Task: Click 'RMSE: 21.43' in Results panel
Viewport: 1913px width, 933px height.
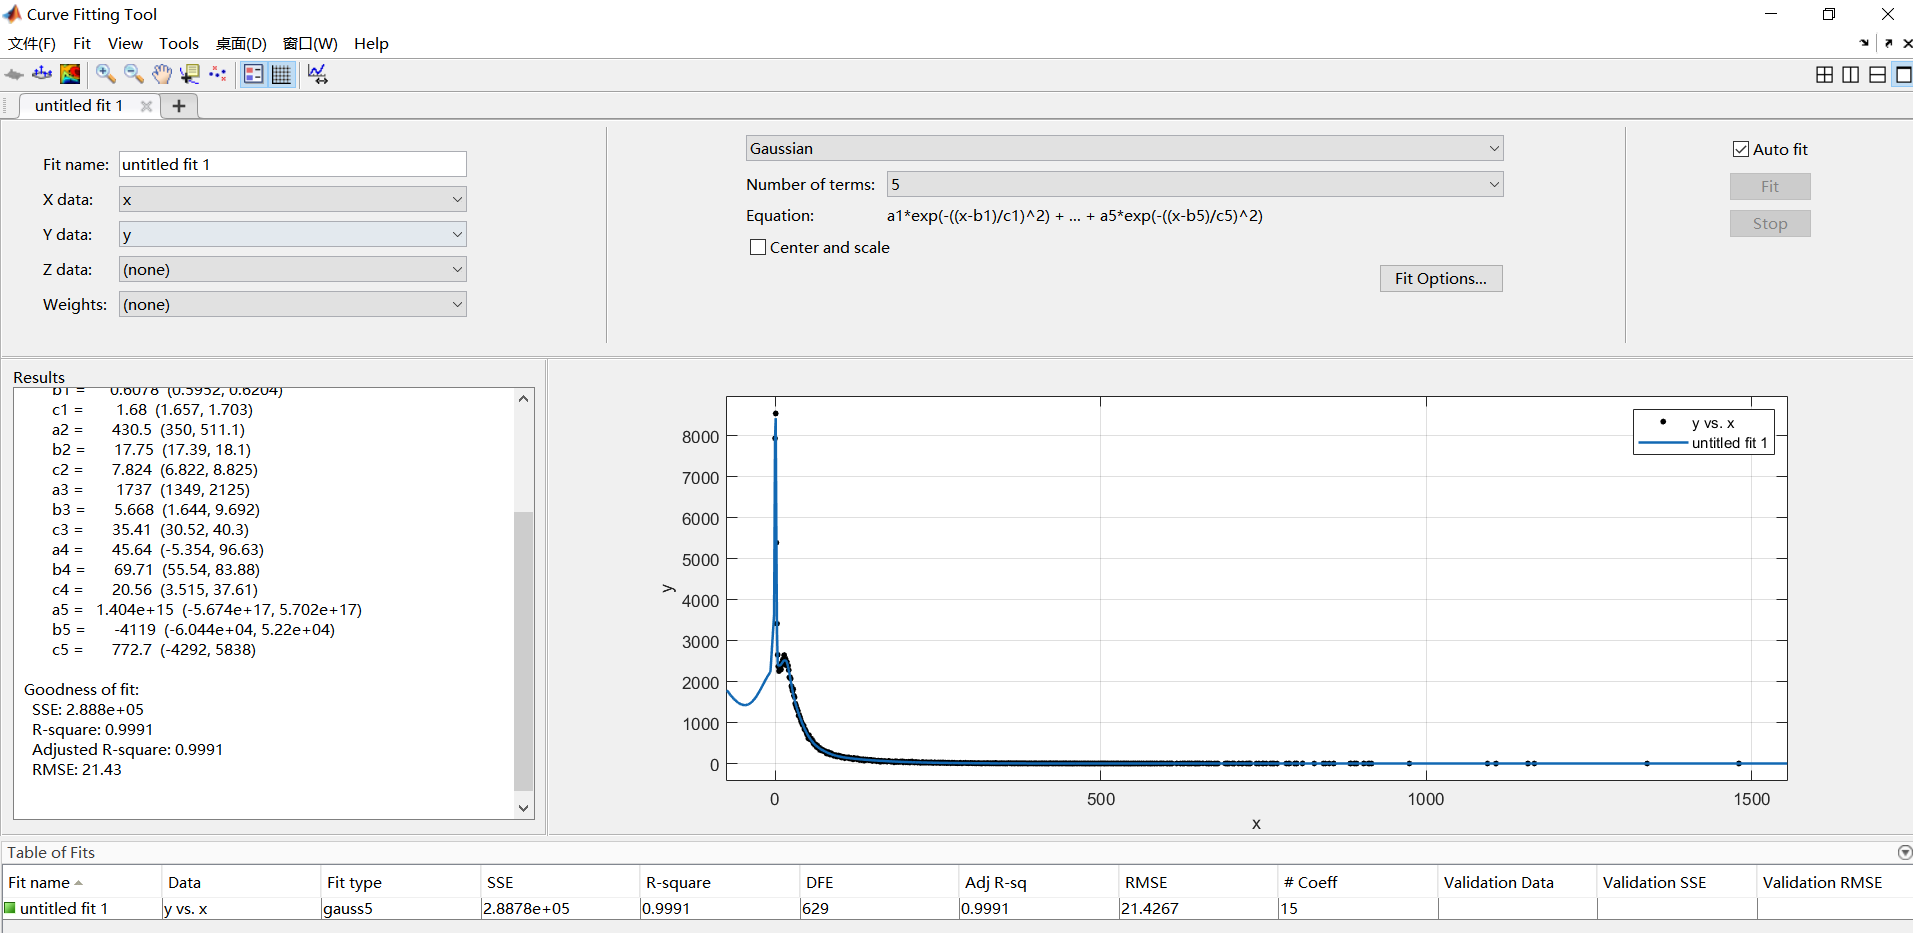Action: point(77,769)
